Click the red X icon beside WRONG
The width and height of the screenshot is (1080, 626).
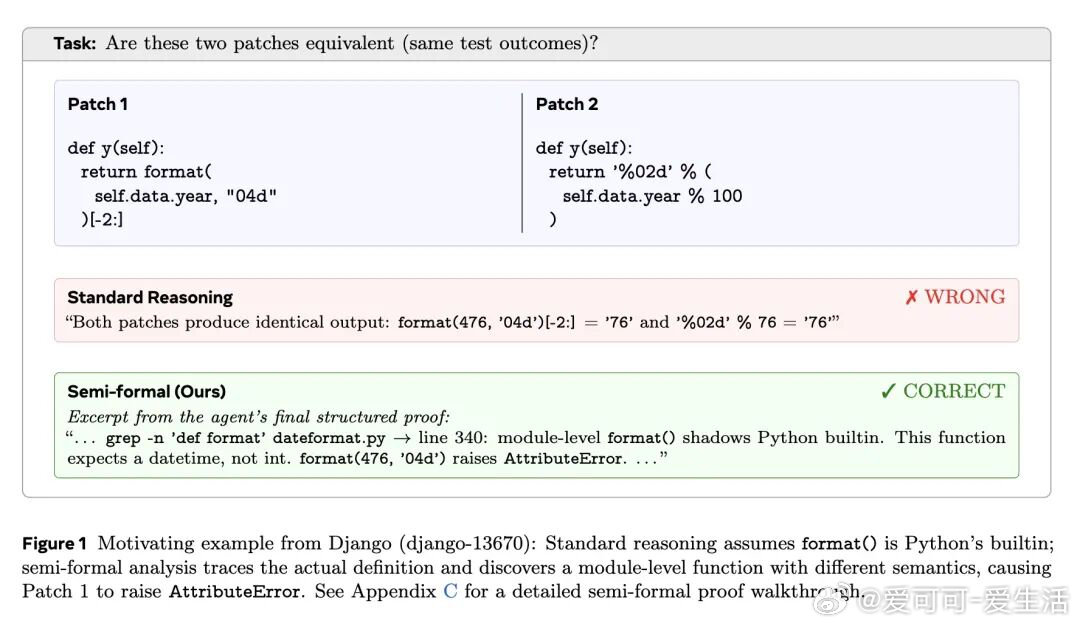tap(911, 297)
